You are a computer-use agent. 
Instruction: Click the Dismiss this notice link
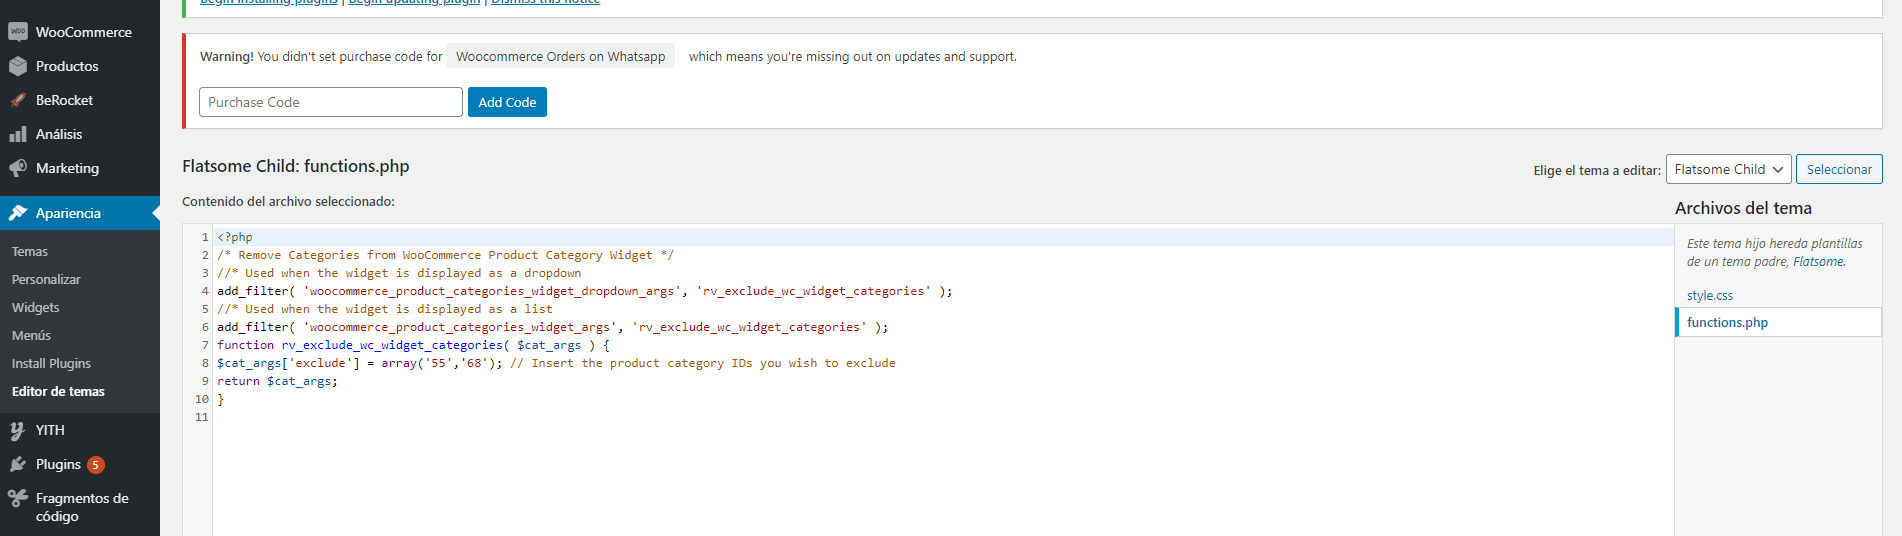pyautogui.click(x=545, y=3)
